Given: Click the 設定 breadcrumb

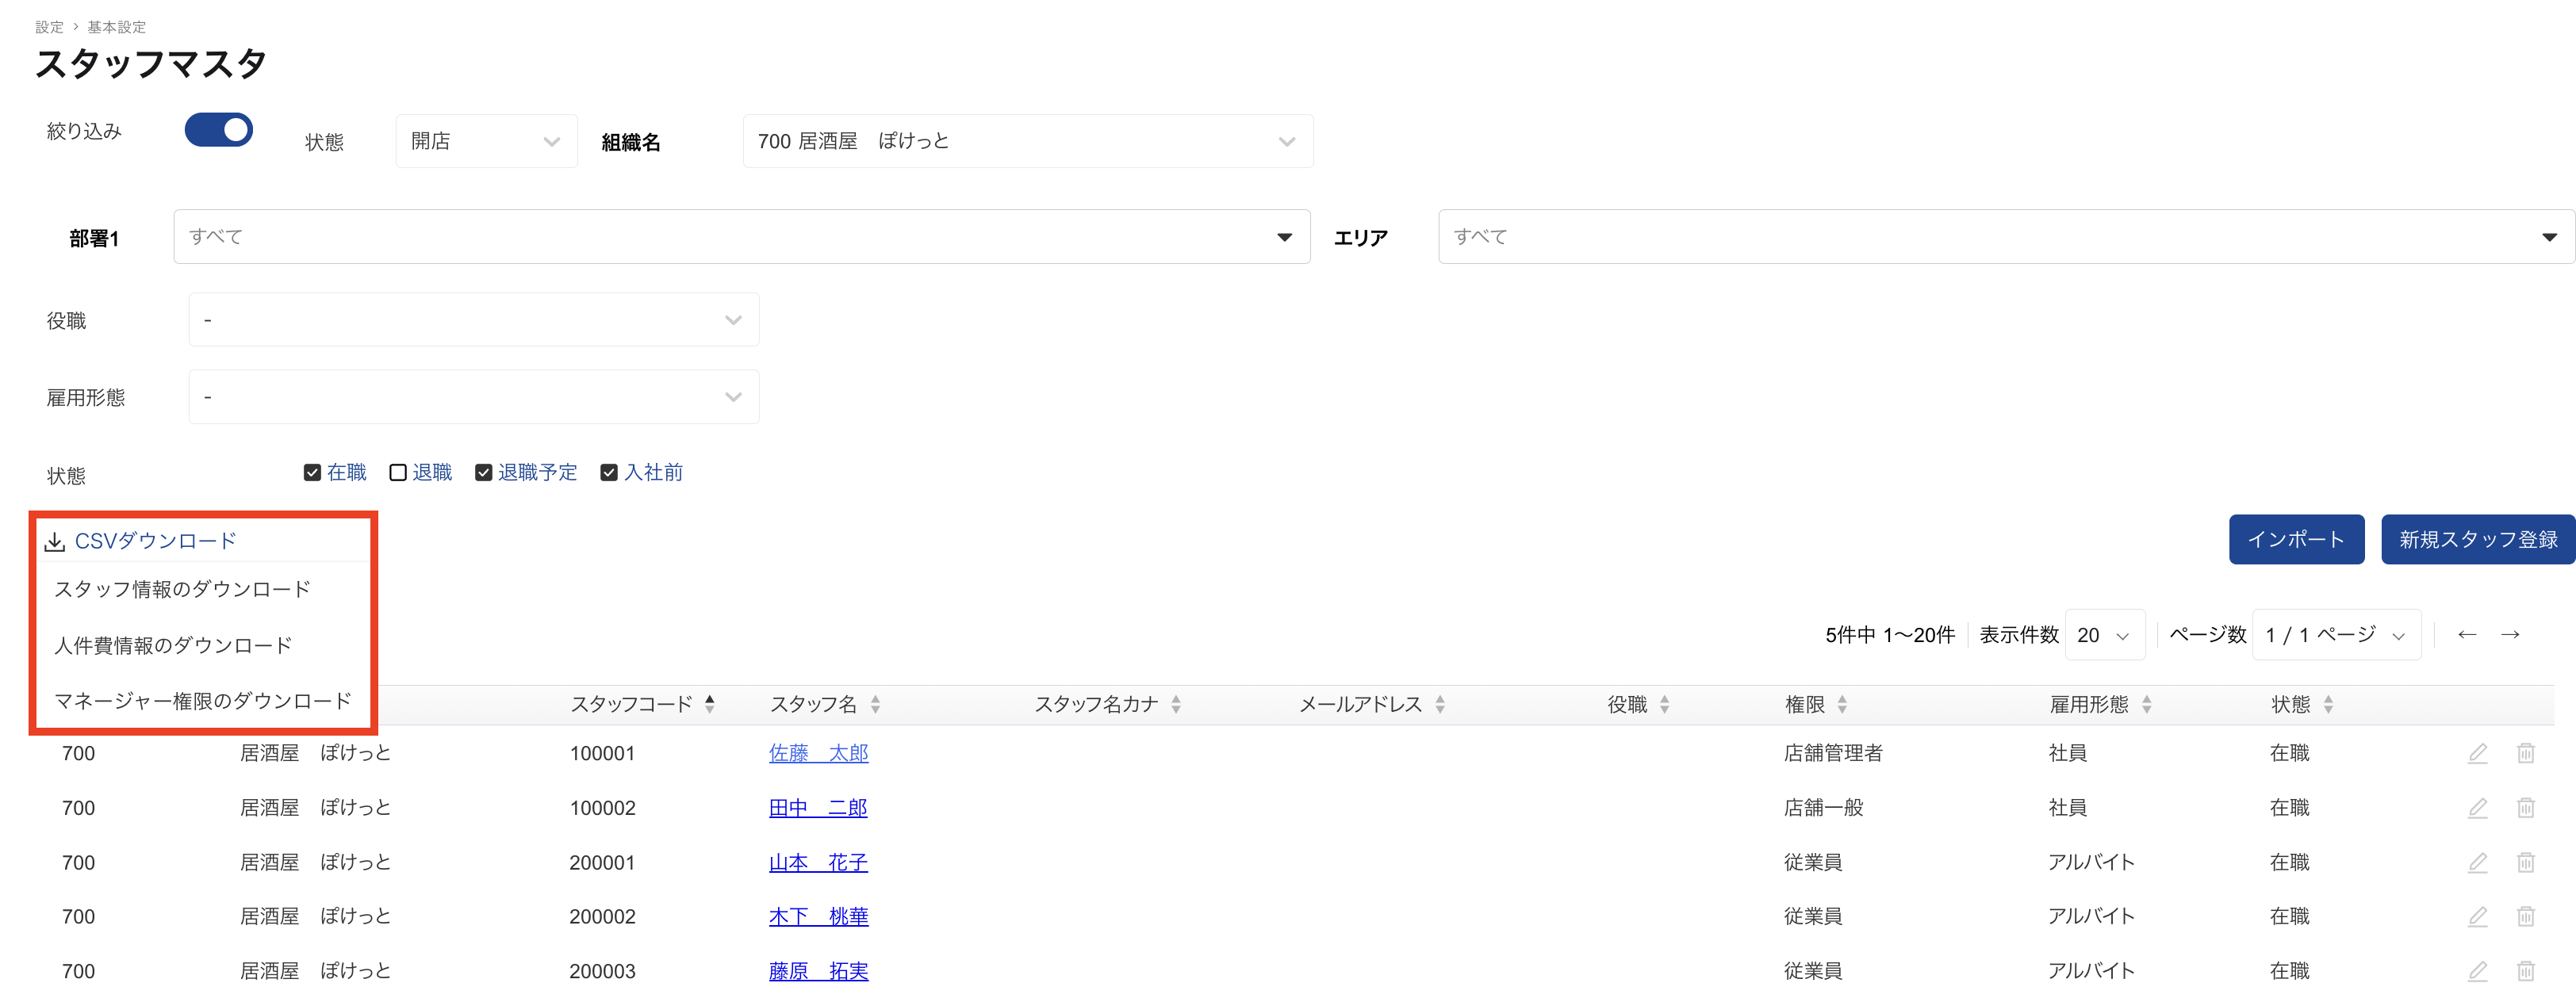Looking at the screenshot, I should coord(49,27).
